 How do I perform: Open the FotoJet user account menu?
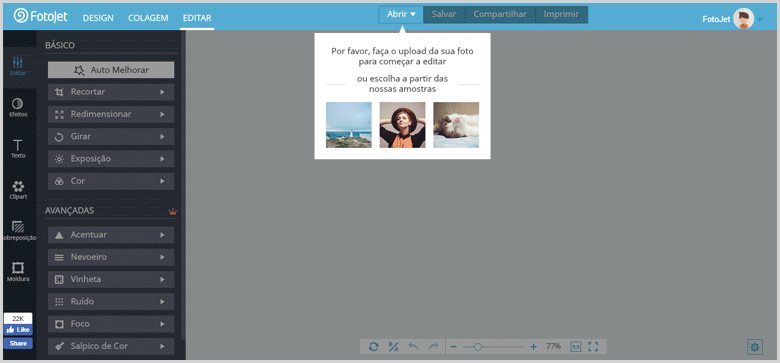(733, 19)
